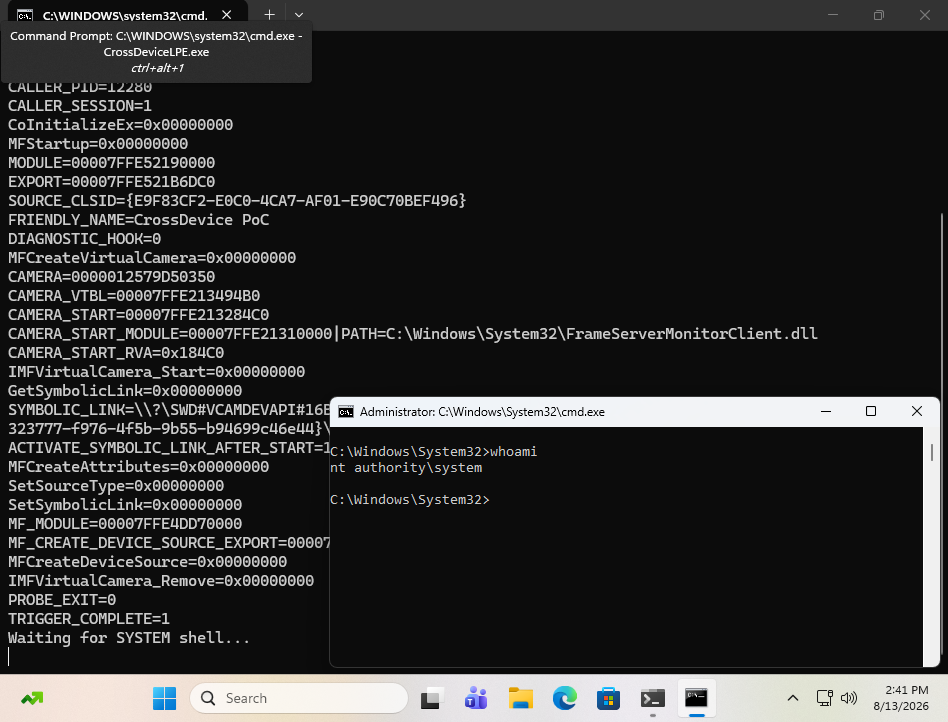Click the 'Waiting for SYSTEM shell...' line

(x=128, y=638)
